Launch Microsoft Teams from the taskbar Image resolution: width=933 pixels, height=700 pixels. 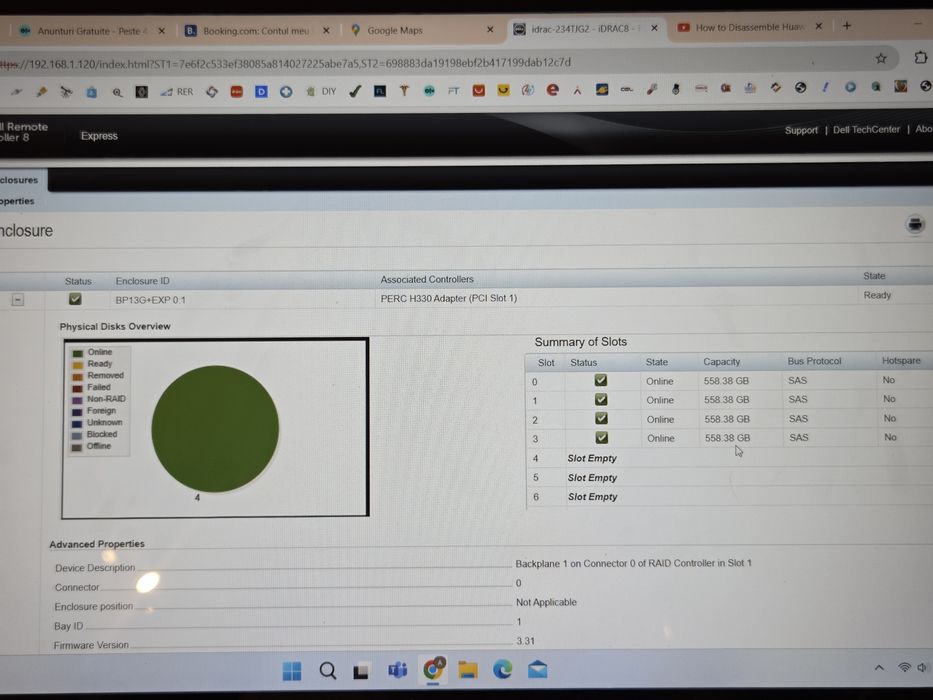(397, 670)
